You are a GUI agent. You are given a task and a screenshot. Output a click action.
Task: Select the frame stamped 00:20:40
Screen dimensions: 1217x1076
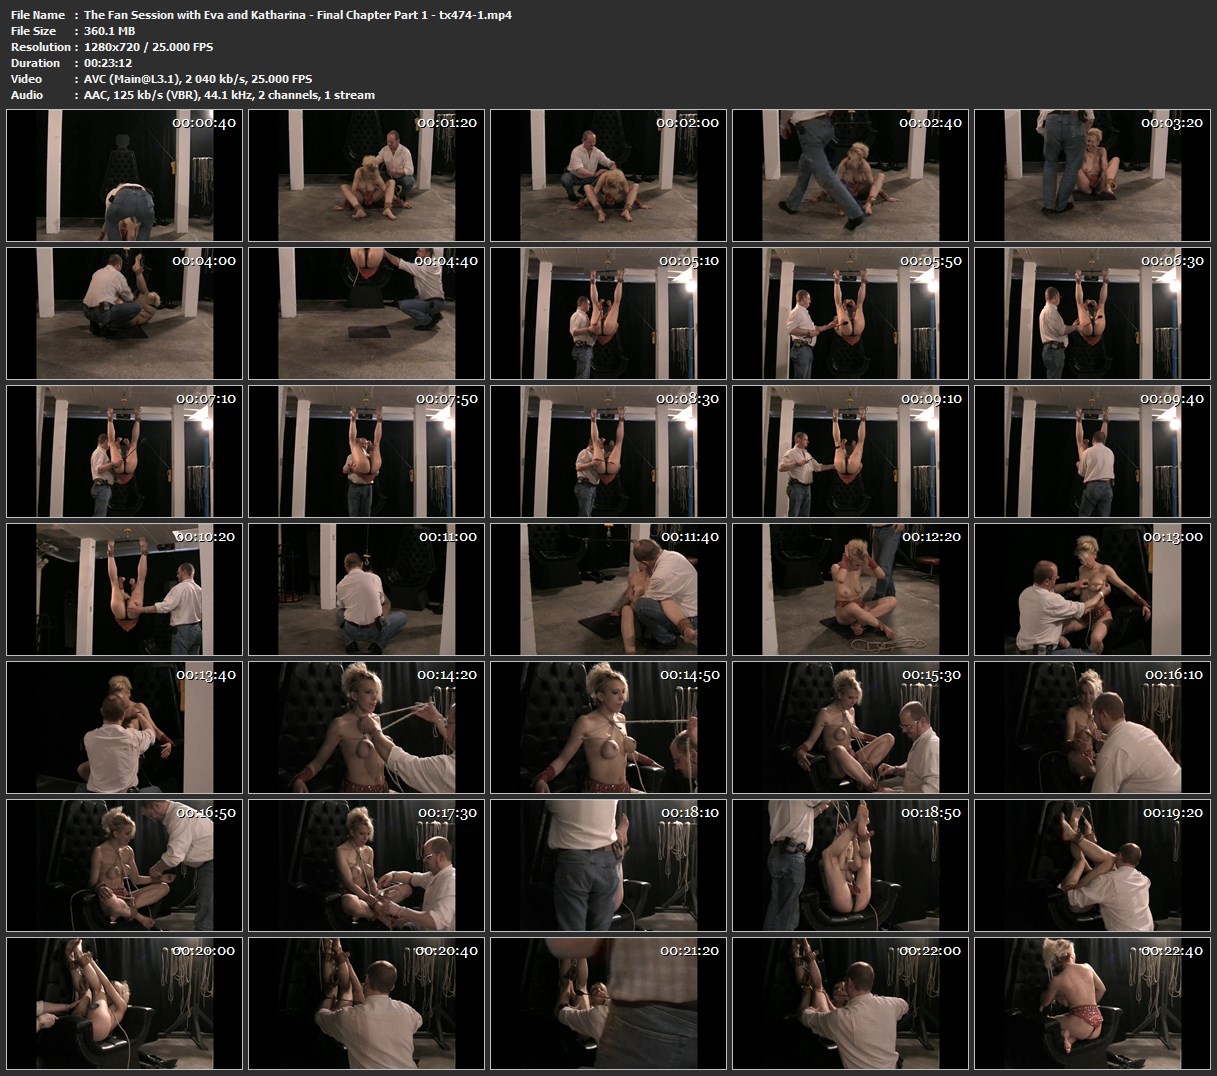pyautogui.click(x=367, y=1004)
